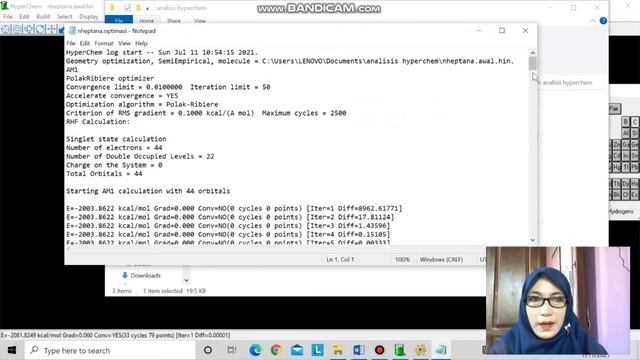
Task: Open Task View on taskbar
Action: 232,350
